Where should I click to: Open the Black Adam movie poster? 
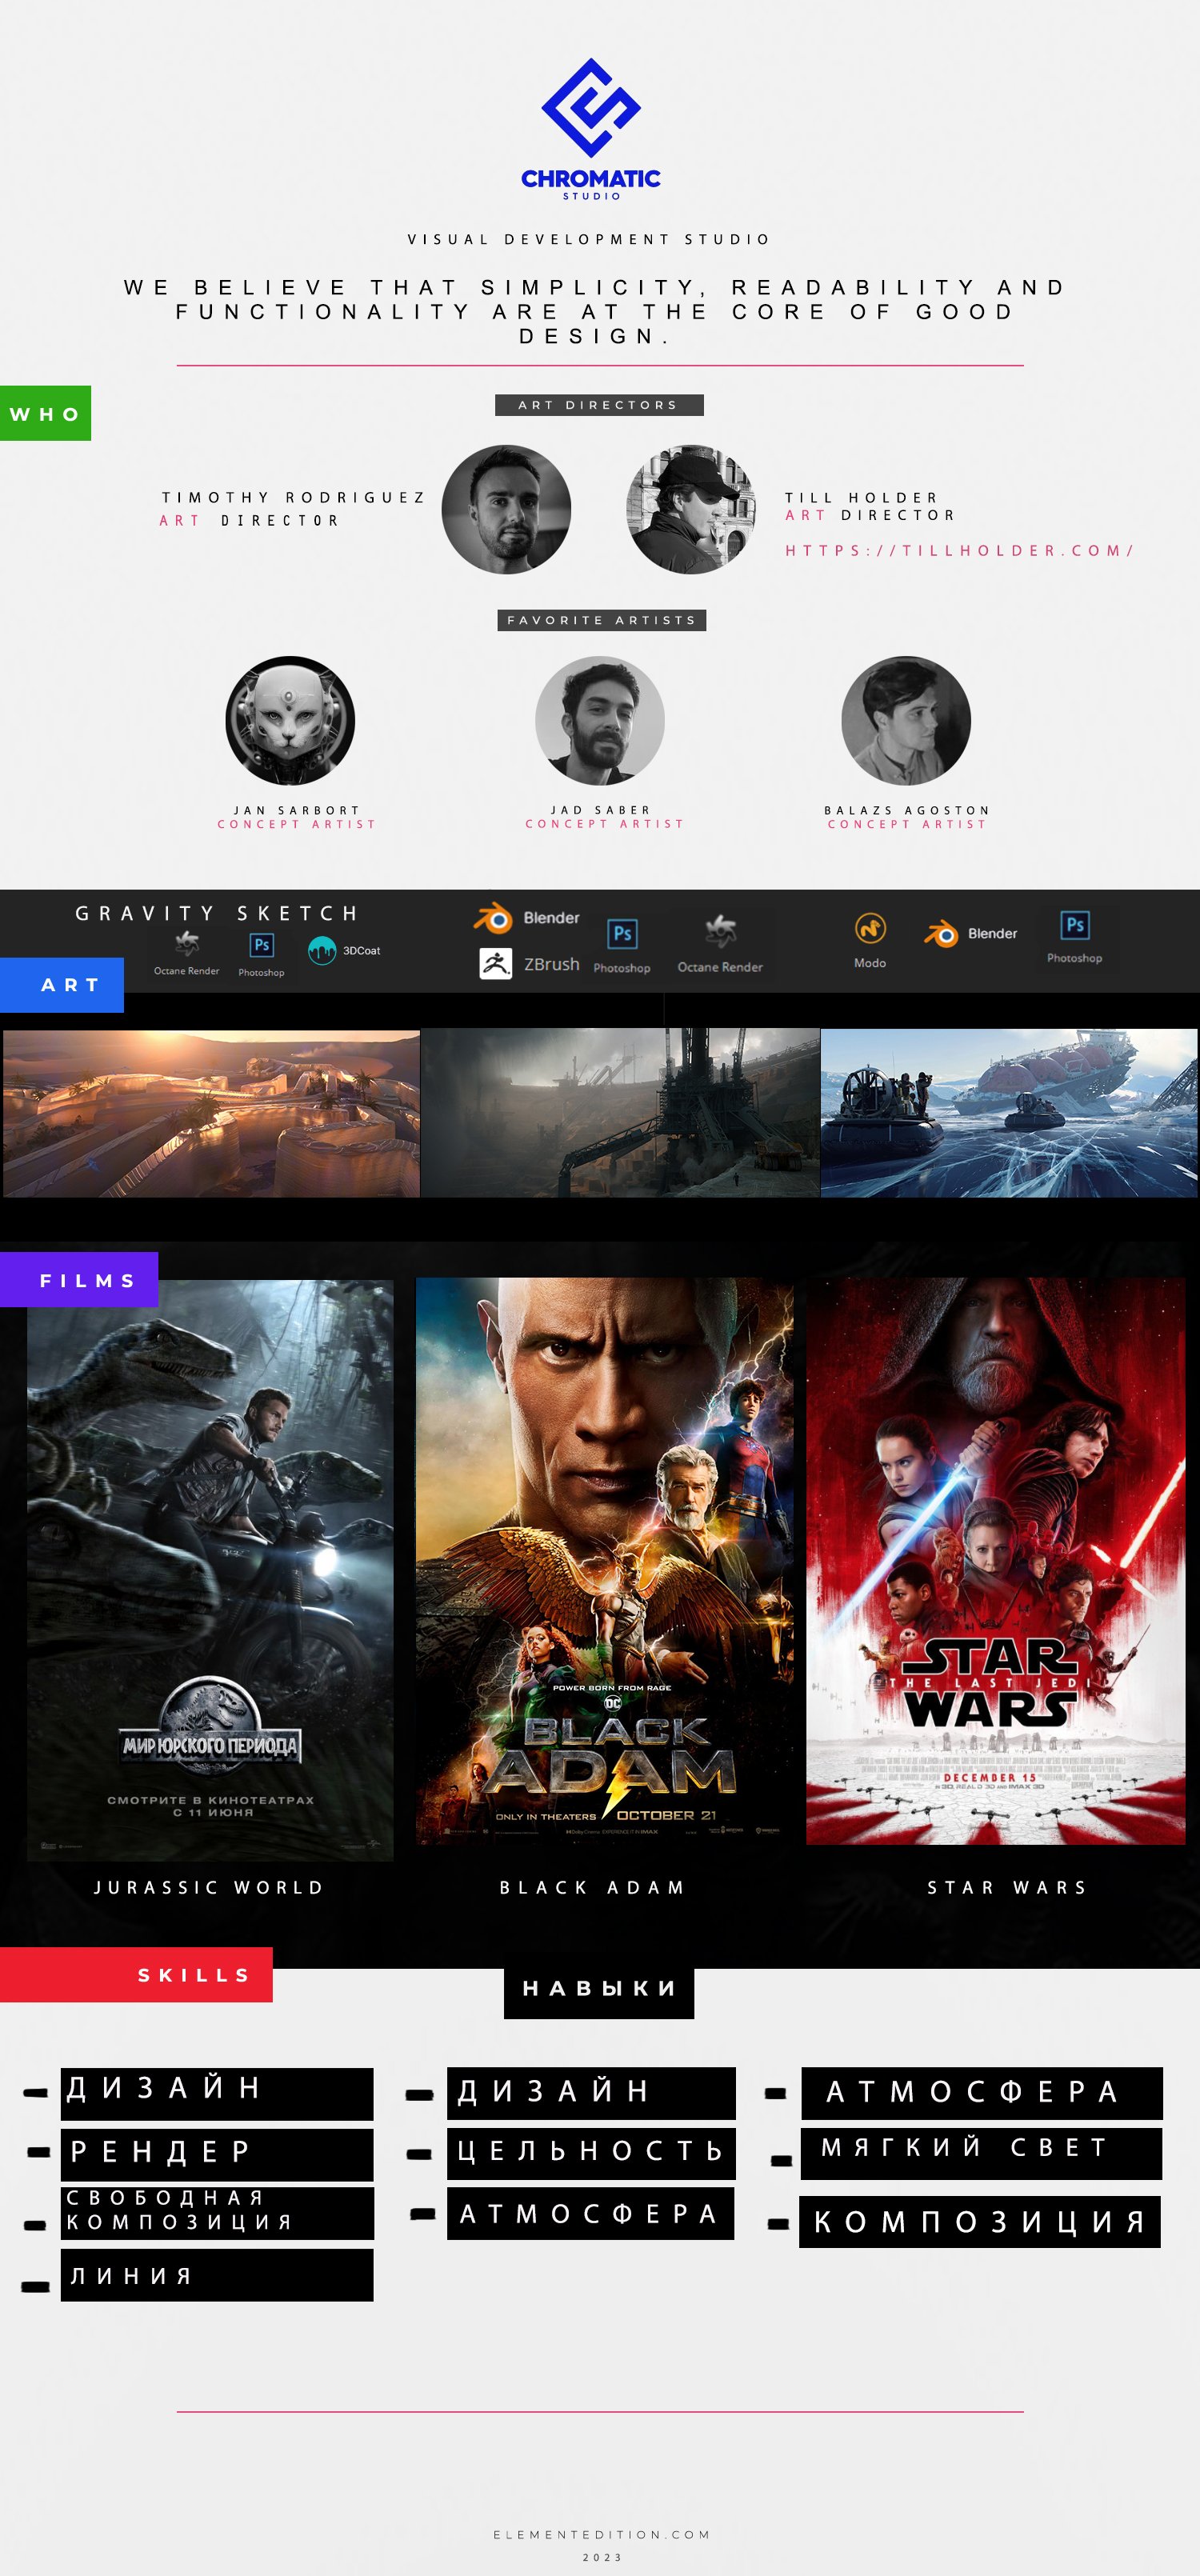tap(605, 1561)
